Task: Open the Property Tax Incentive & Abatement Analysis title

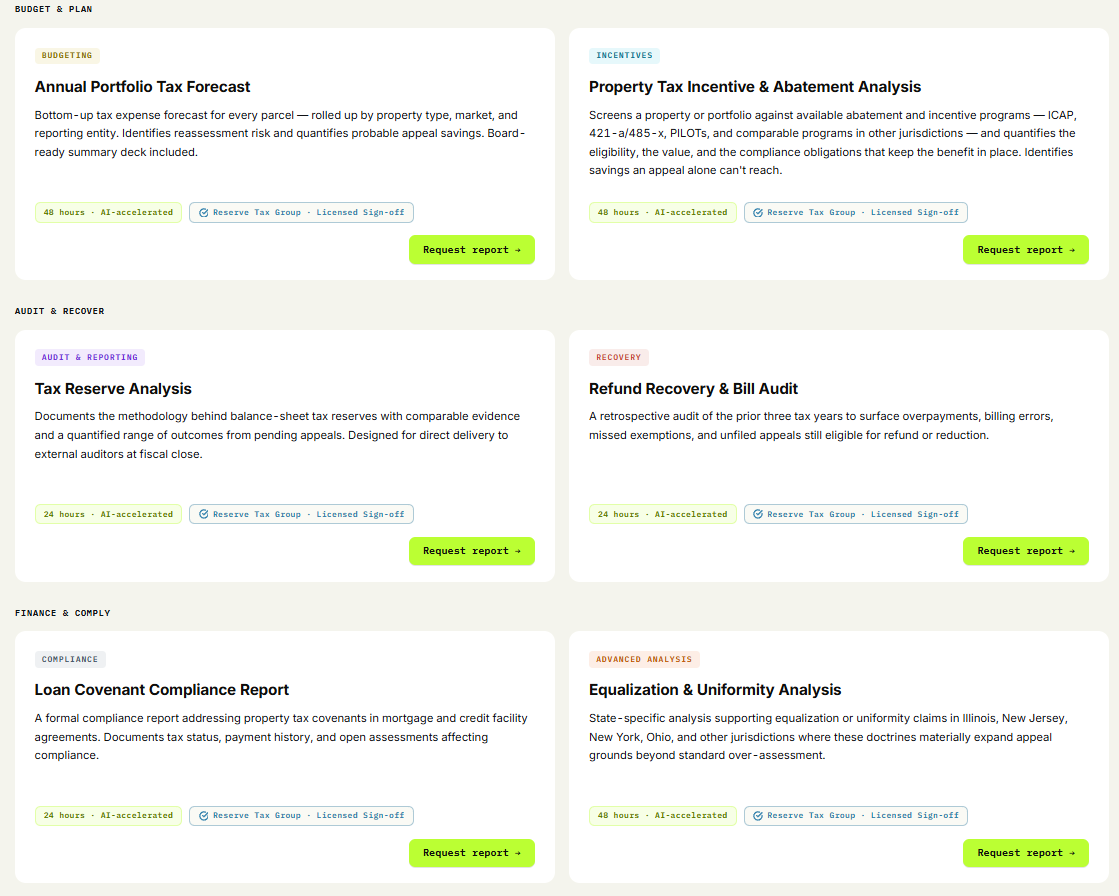Action: point(755,87)
